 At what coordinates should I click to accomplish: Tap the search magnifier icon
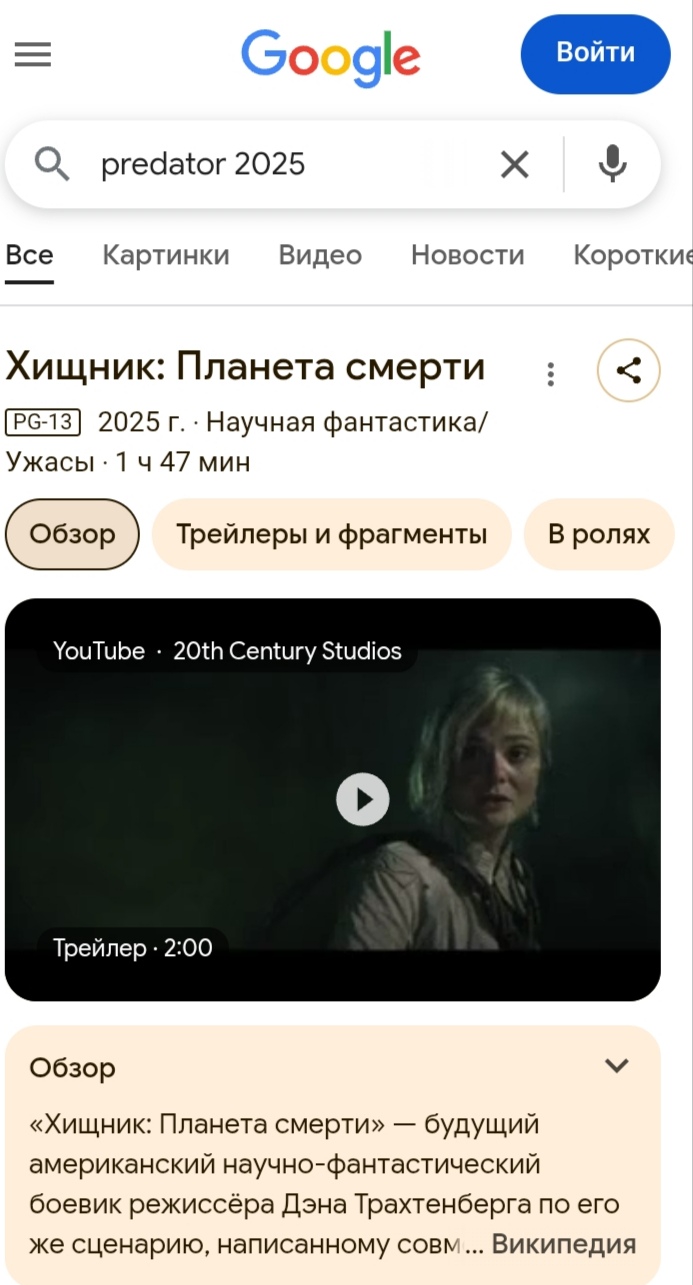click(x=52, y=164)
